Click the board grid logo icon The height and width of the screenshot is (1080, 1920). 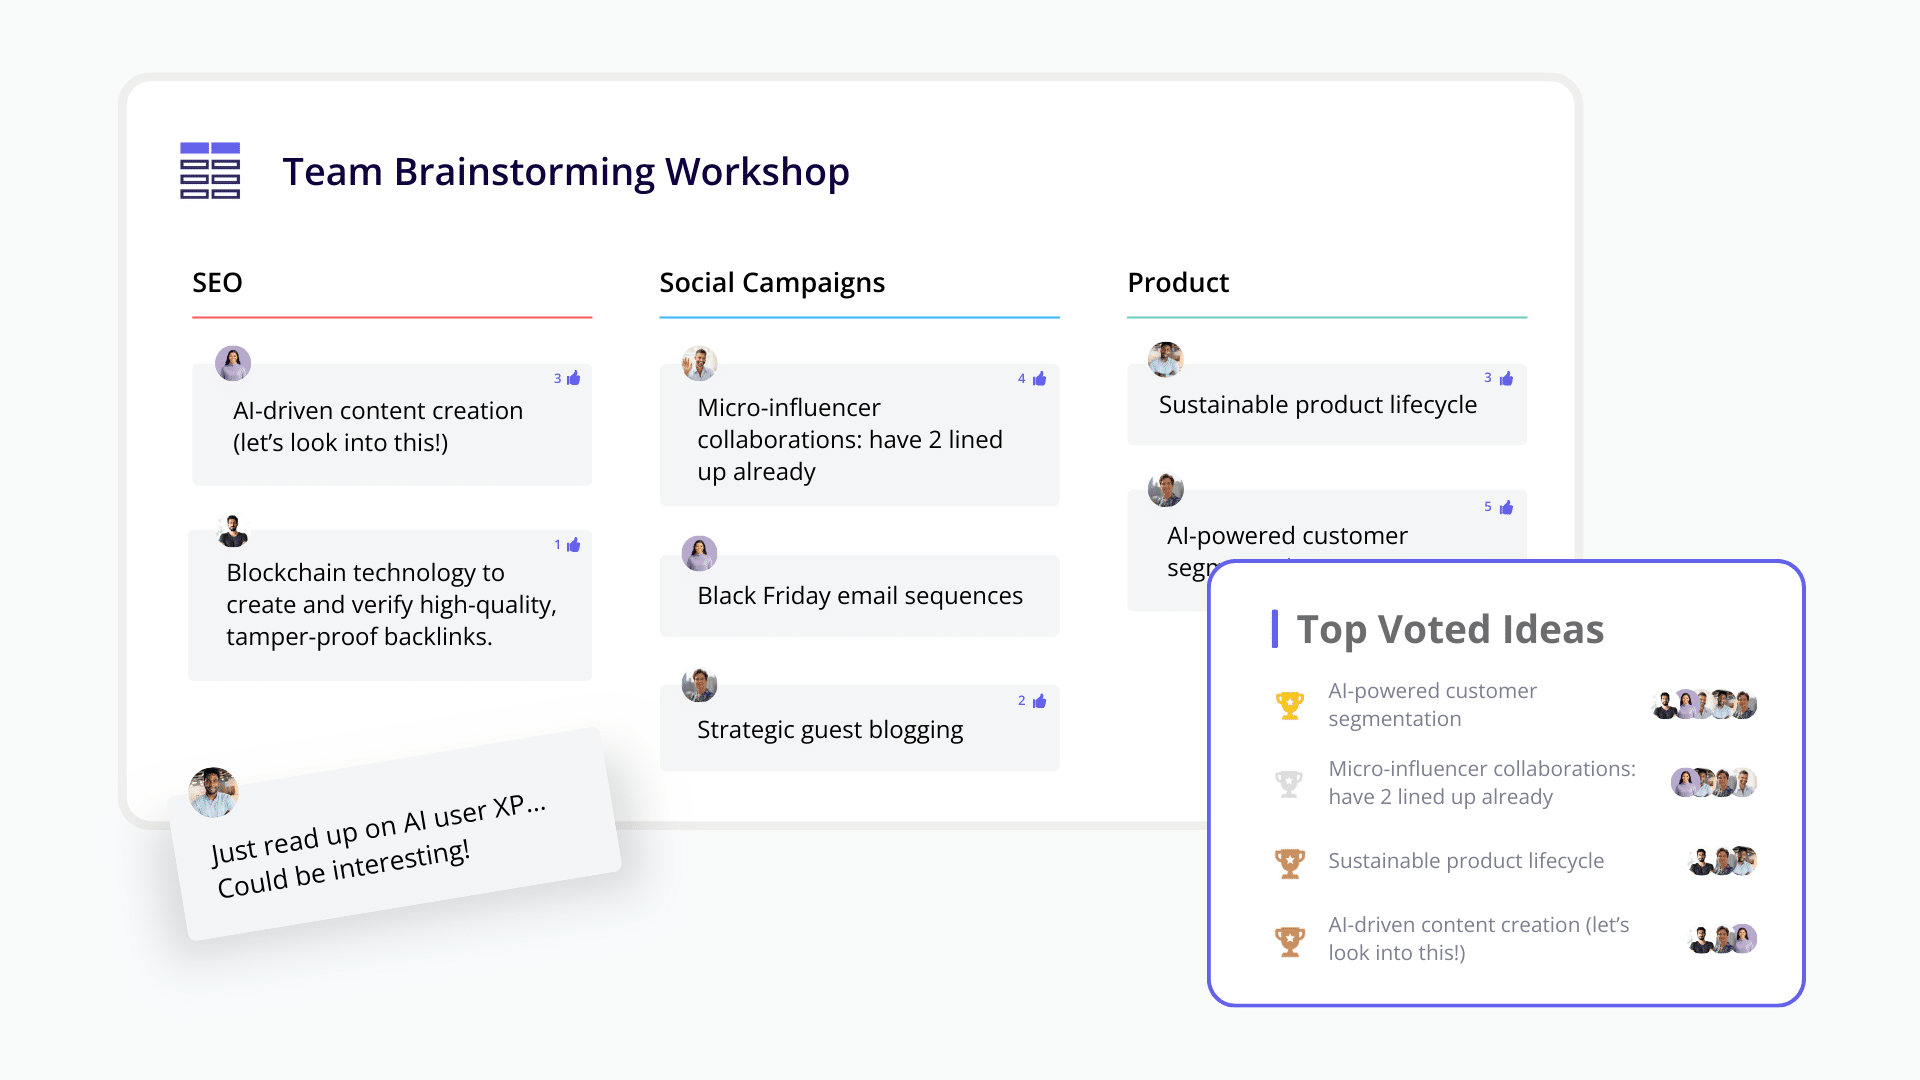click(210, 171)
